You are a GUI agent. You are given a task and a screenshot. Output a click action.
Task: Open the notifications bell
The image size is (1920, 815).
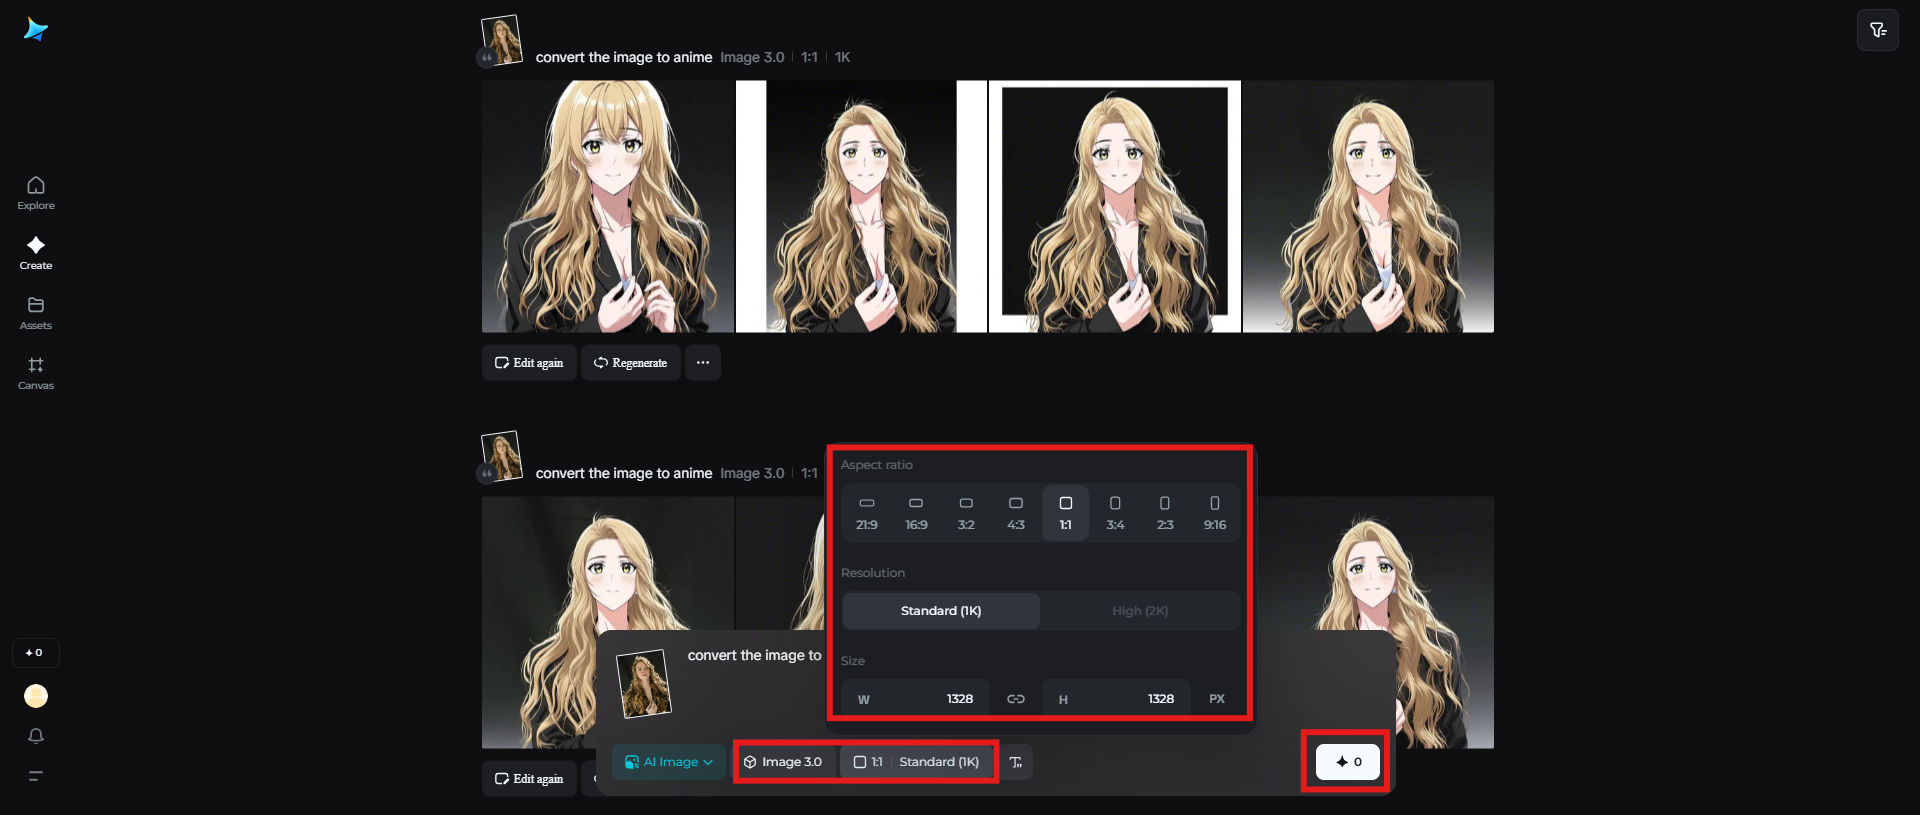click(36, 736)
